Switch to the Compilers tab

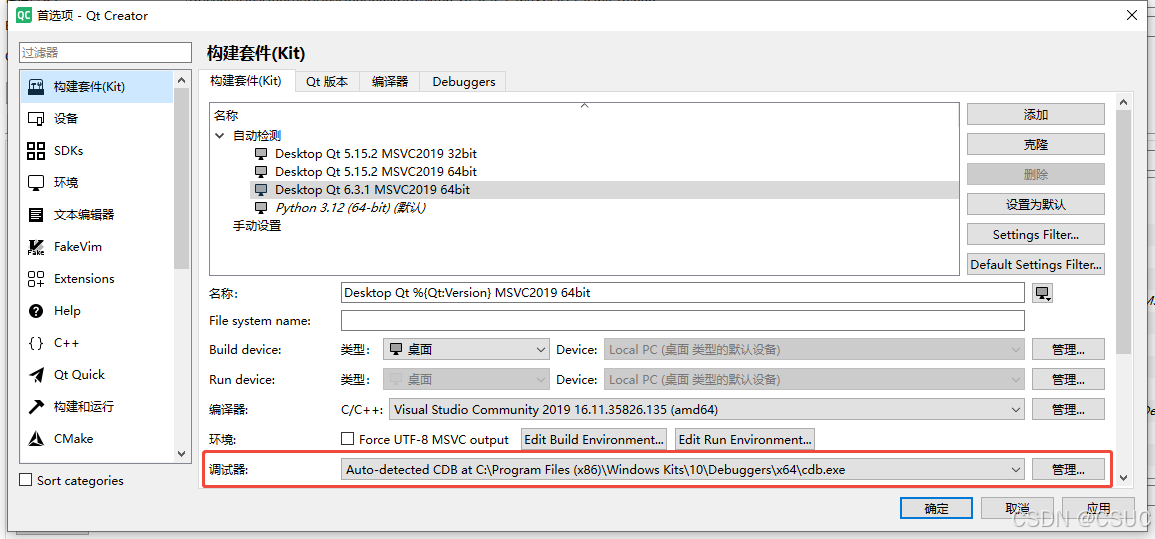[390, 82]
